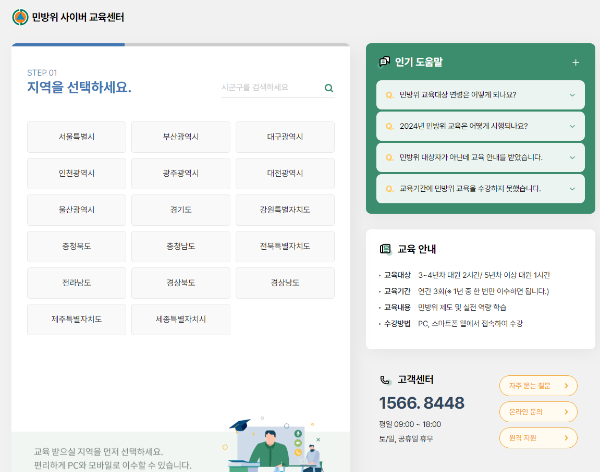
Task: Choose 제주특별자치도 region button
Action: (77, 319)
